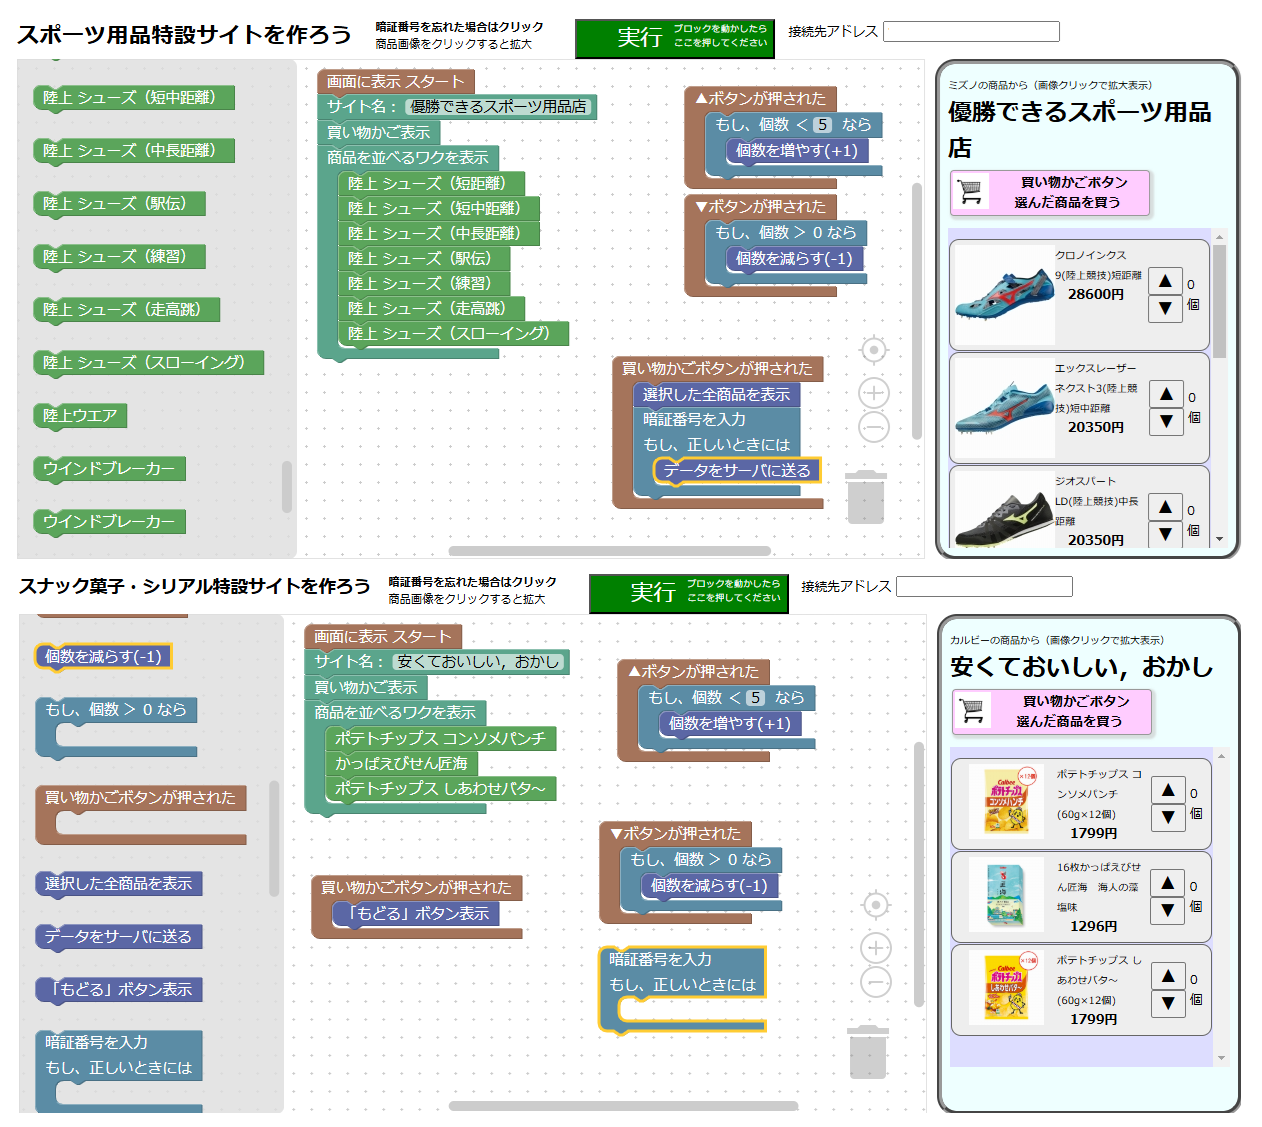Click number field 5 in sports ▲ block
This screenshot has width=1262, height=1127.
tap(822, 125)
